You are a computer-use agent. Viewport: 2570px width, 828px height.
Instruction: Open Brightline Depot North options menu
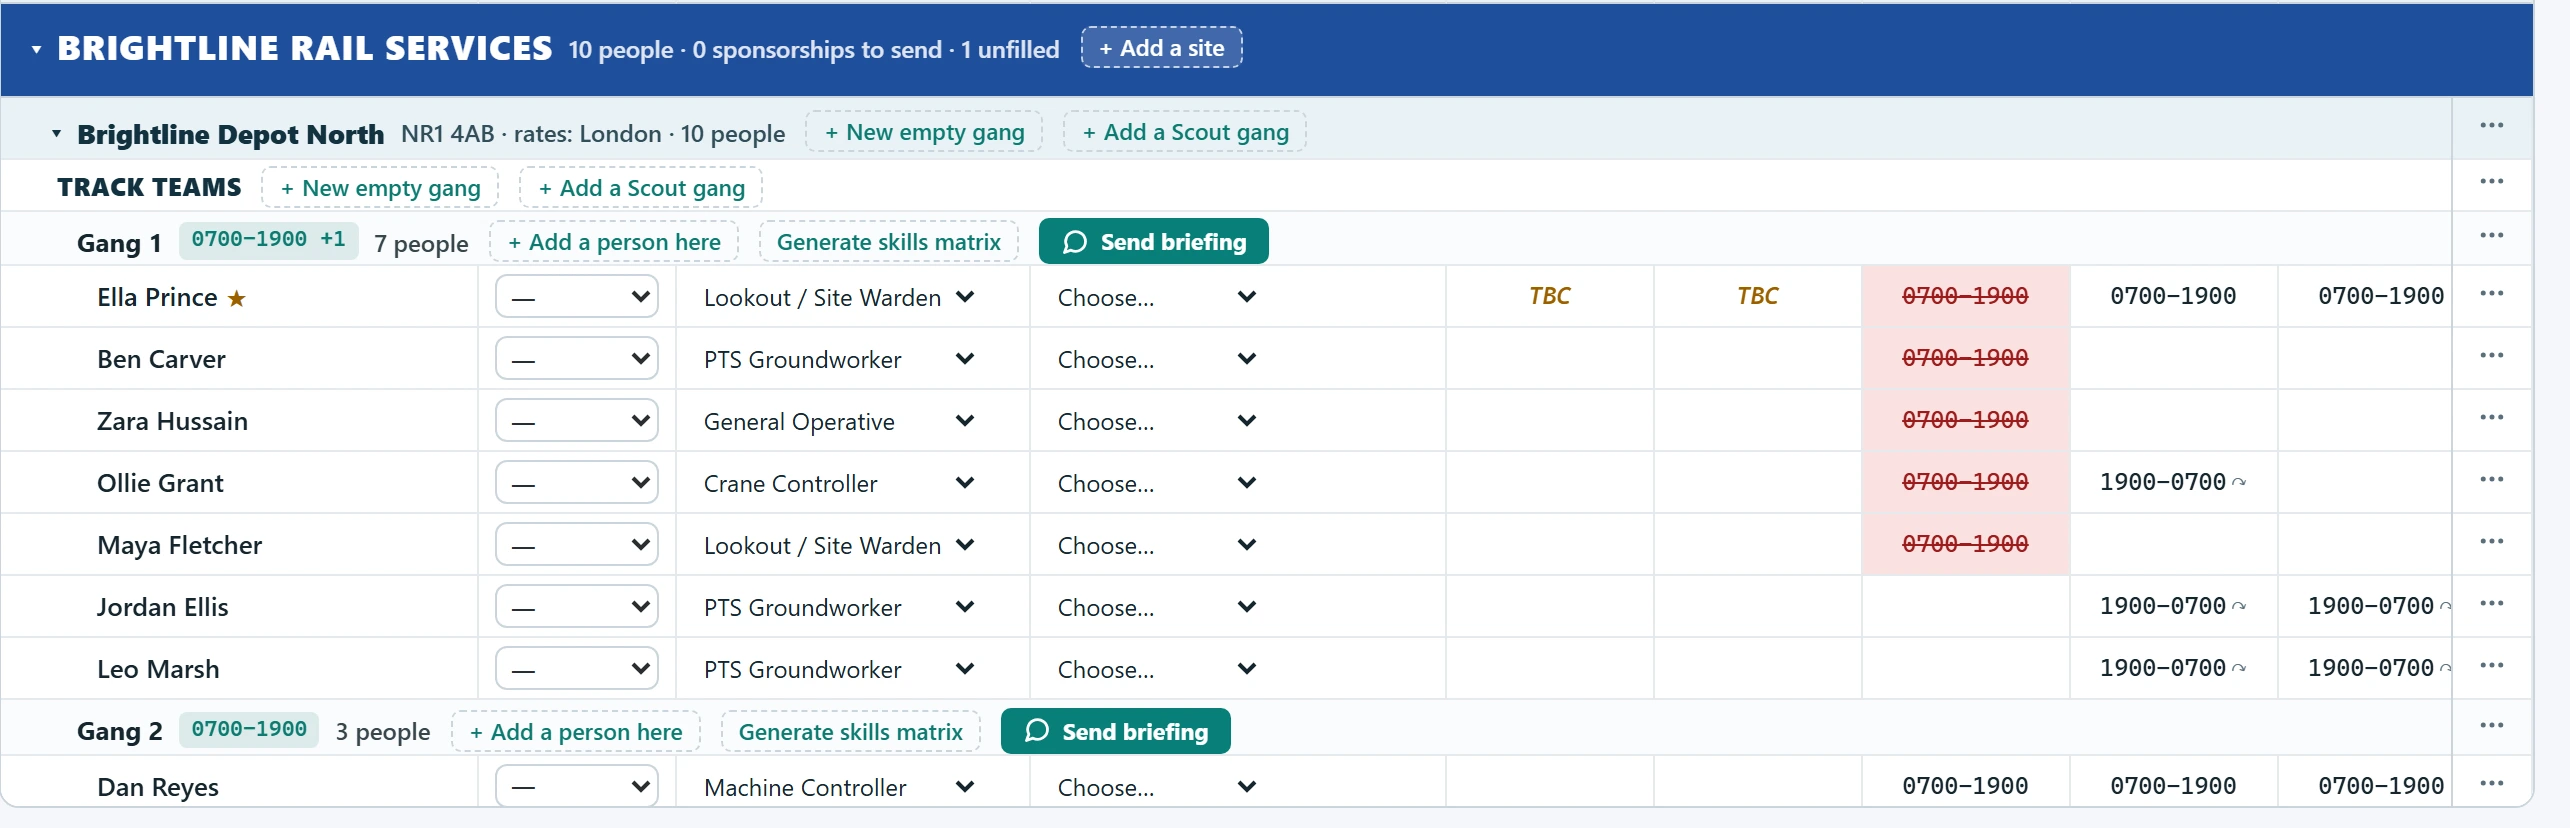point(2491,126)
